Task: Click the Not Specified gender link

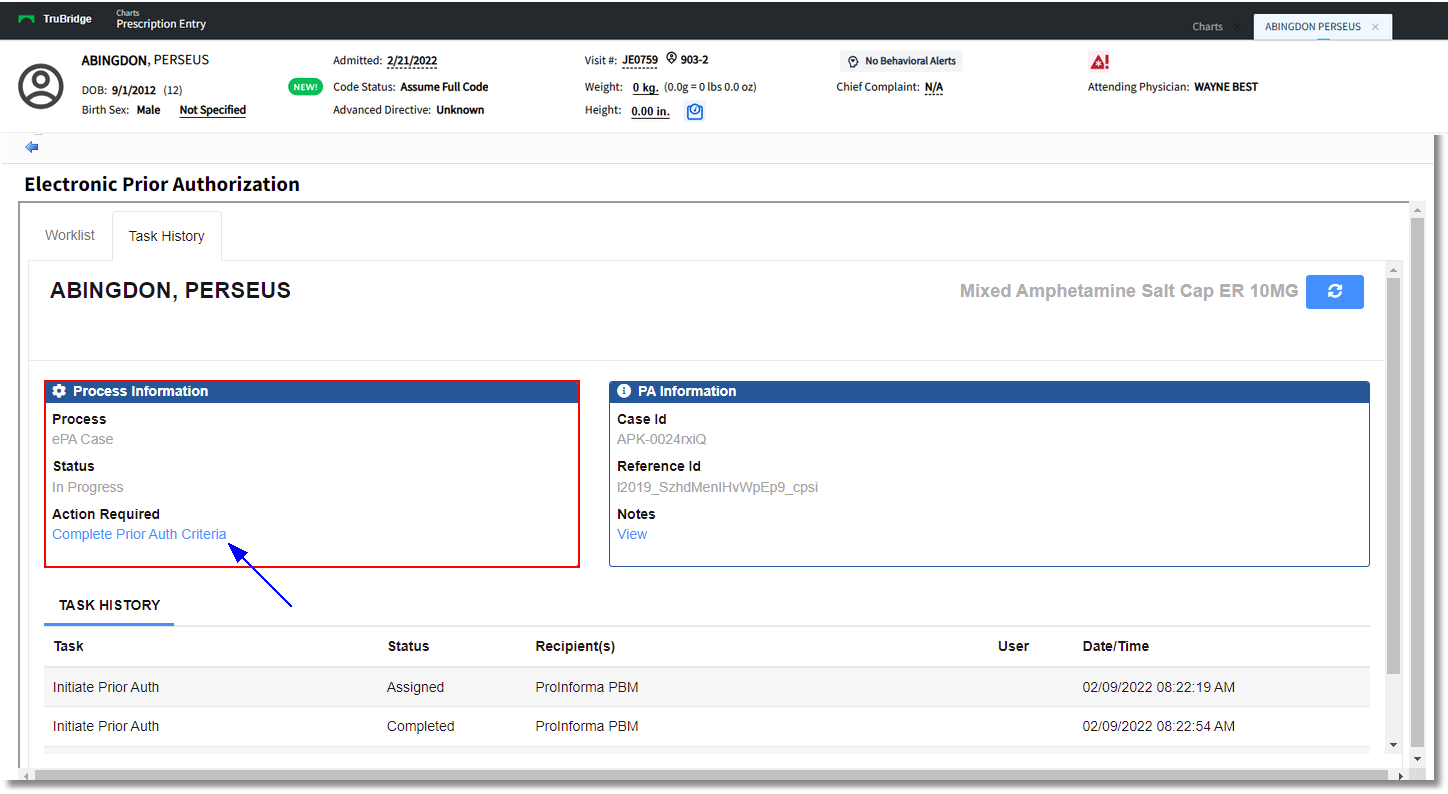Action: point(213,110)
